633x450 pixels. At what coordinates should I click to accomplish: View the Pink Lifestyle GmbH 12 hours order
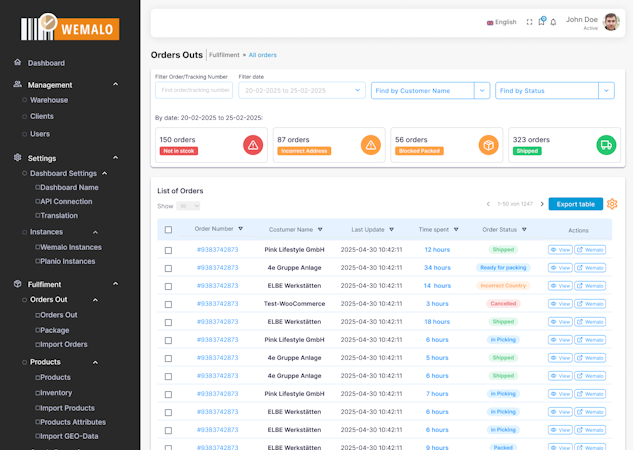[560, 250]
